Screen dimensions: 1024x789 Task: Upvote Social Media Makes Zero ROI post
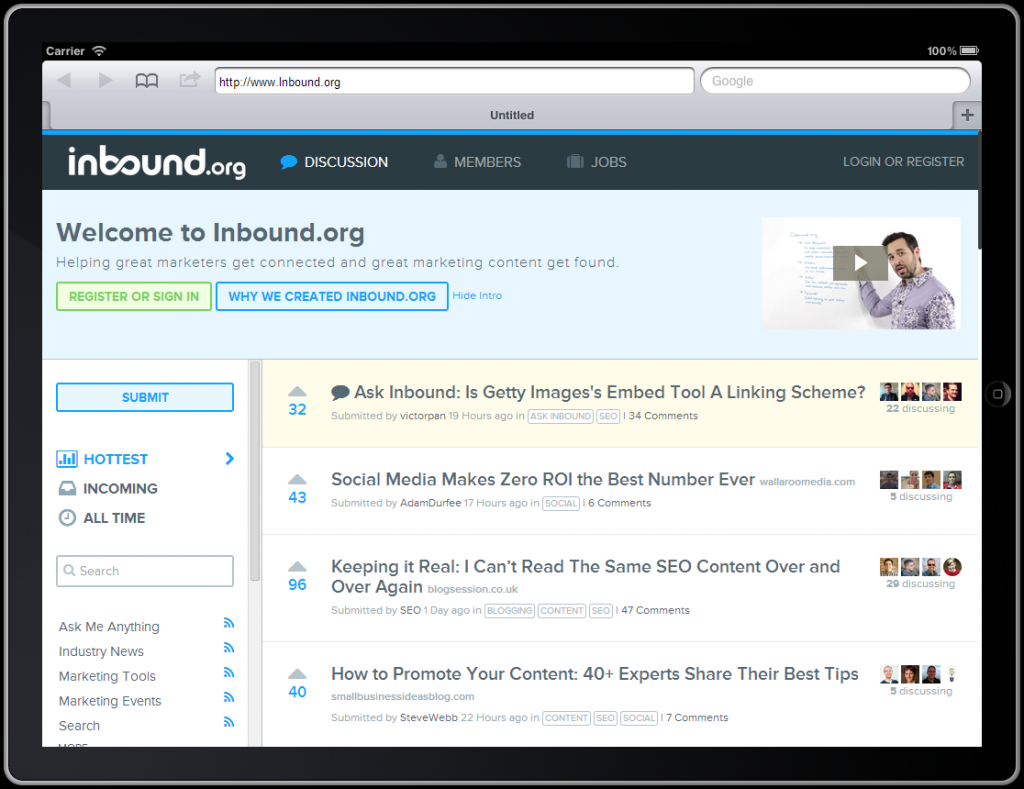(x=297, y=479)
